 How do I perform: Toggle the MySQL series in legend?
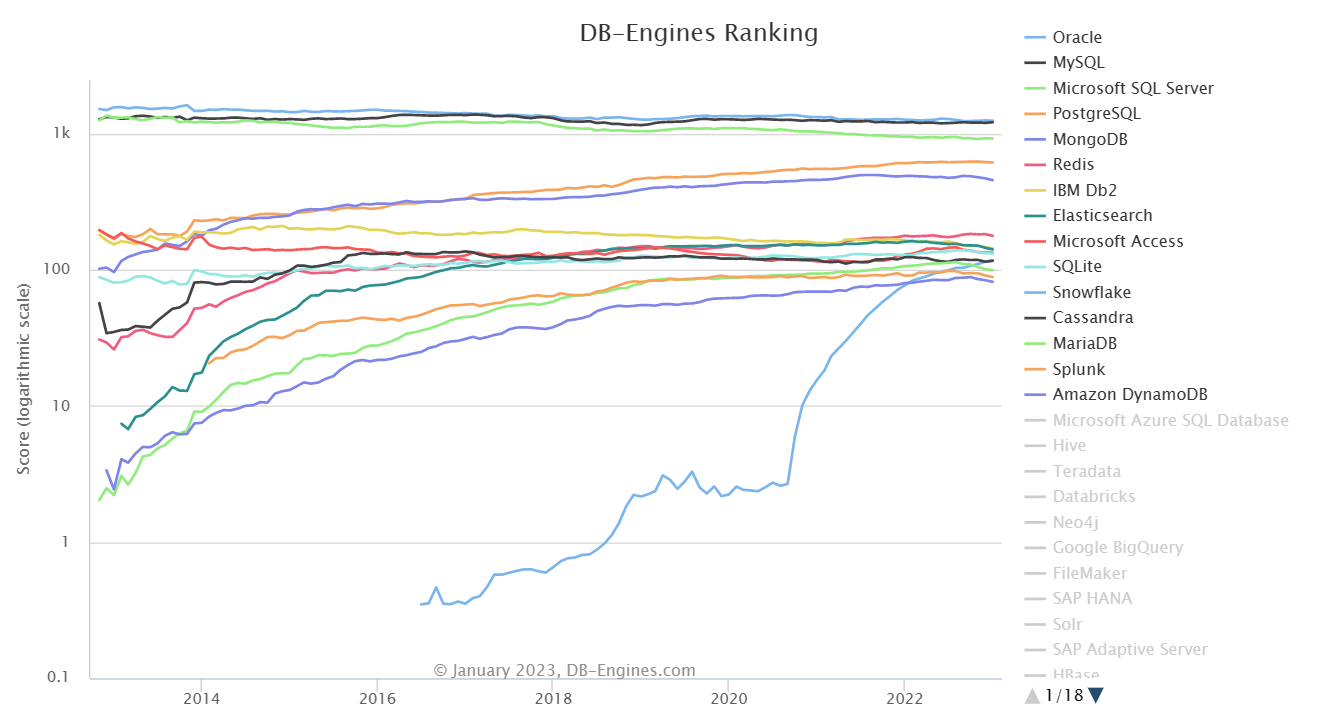(x=1065, y=63)
